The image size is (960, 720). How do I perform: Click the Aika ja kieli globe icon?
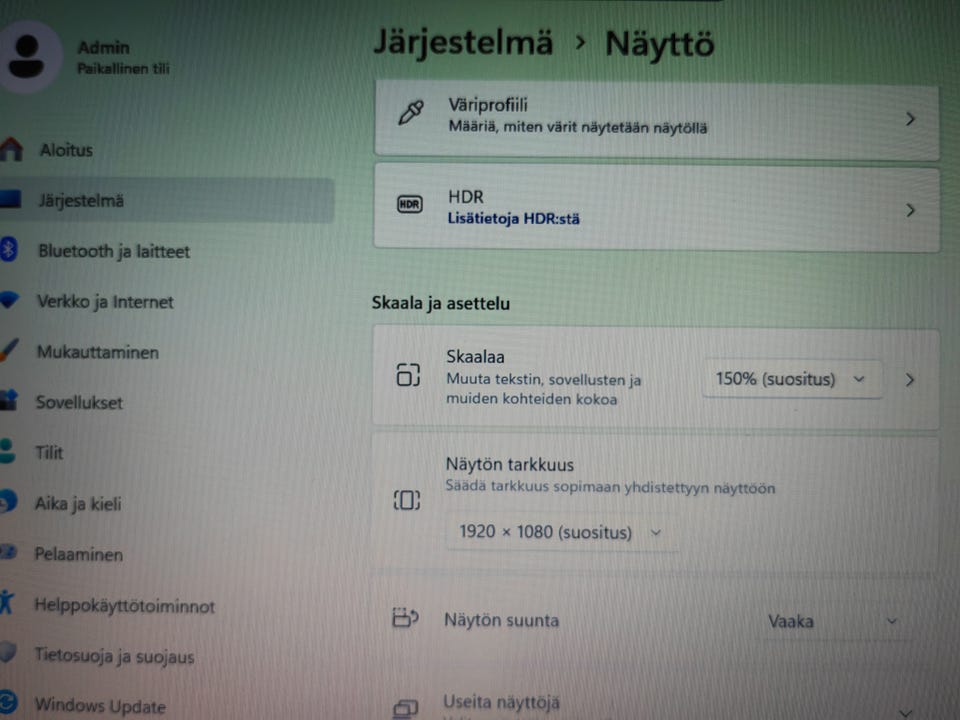[x=8, y=501]
